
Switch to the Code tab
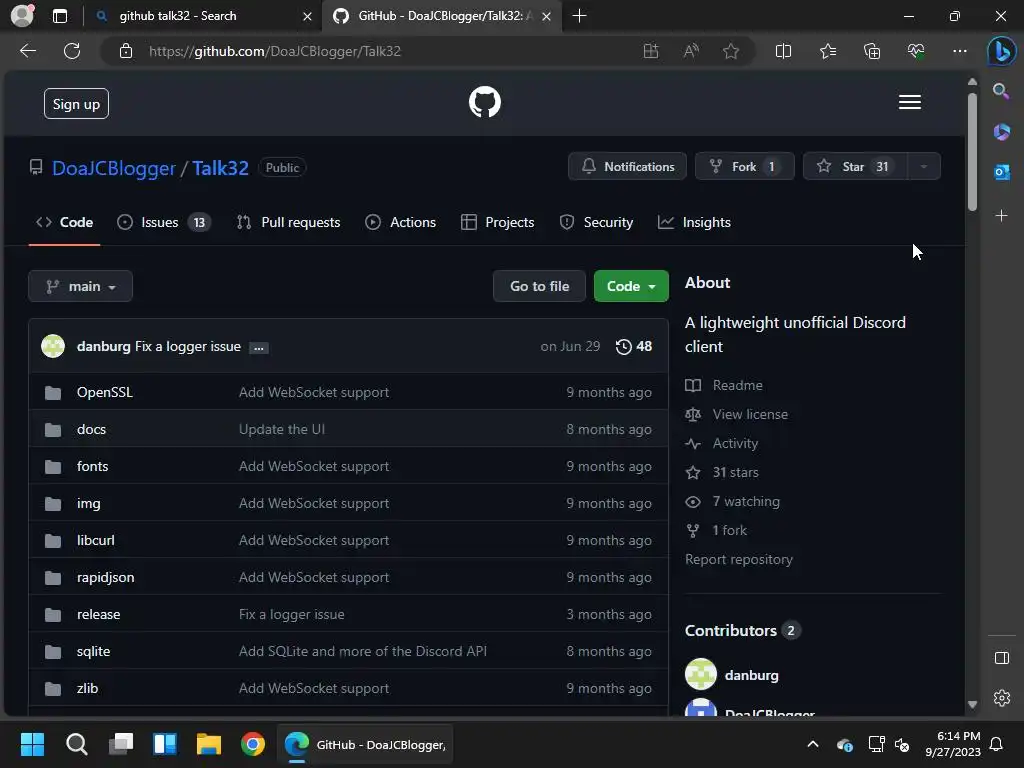click(x=64, y=223)
